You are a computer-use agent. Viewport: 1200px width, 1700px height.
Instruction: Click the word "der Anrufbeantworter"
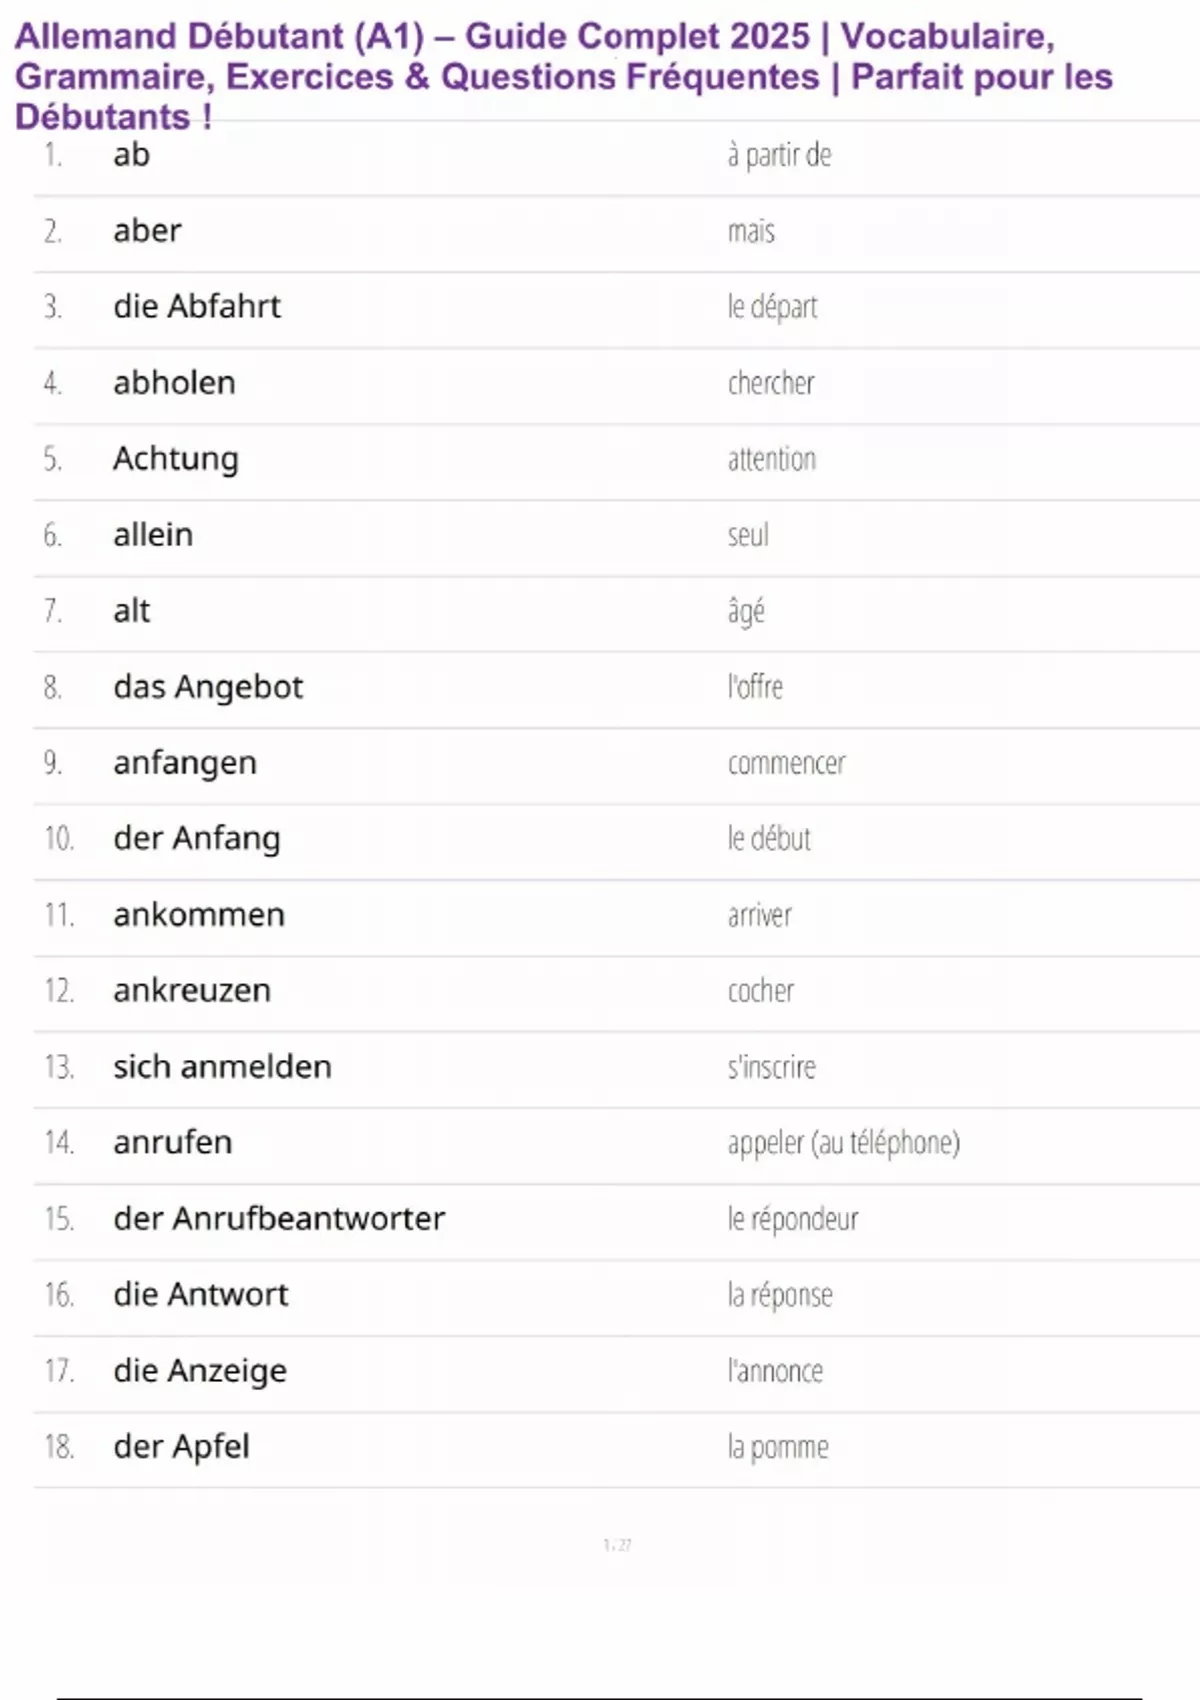tap(279, 1218)
